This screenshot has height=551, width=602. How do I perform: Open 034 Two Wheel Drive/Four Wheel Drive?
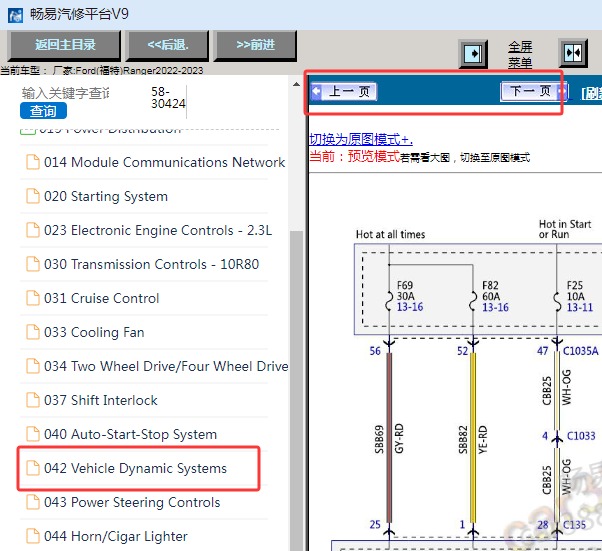click(x=166, y=366)
